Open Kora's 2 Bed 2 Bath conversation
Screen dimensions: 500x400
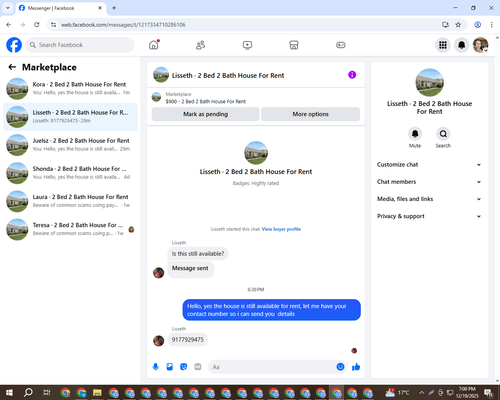70,89
